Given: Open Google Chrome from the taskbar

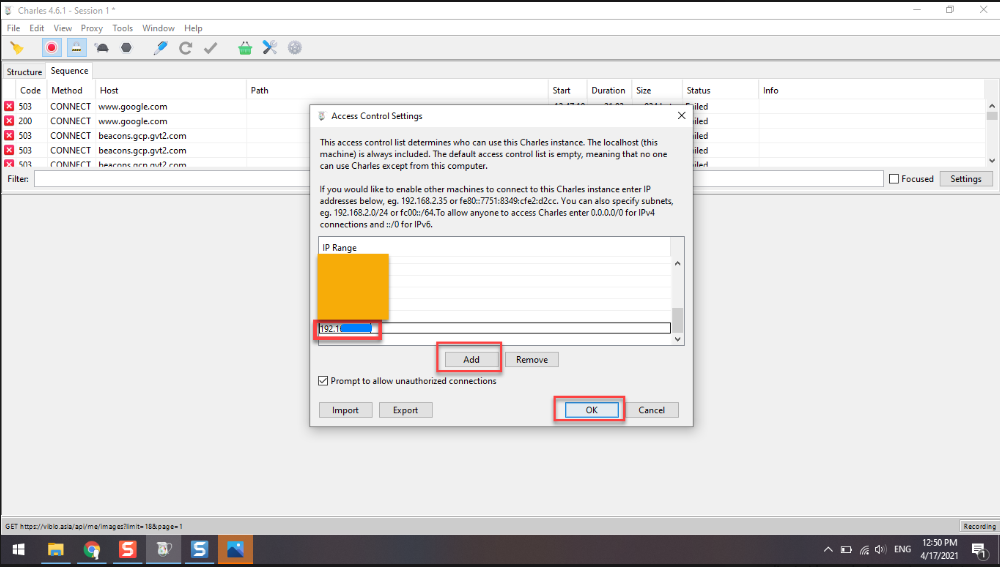Looking at the screenshot, I should 92,550.
